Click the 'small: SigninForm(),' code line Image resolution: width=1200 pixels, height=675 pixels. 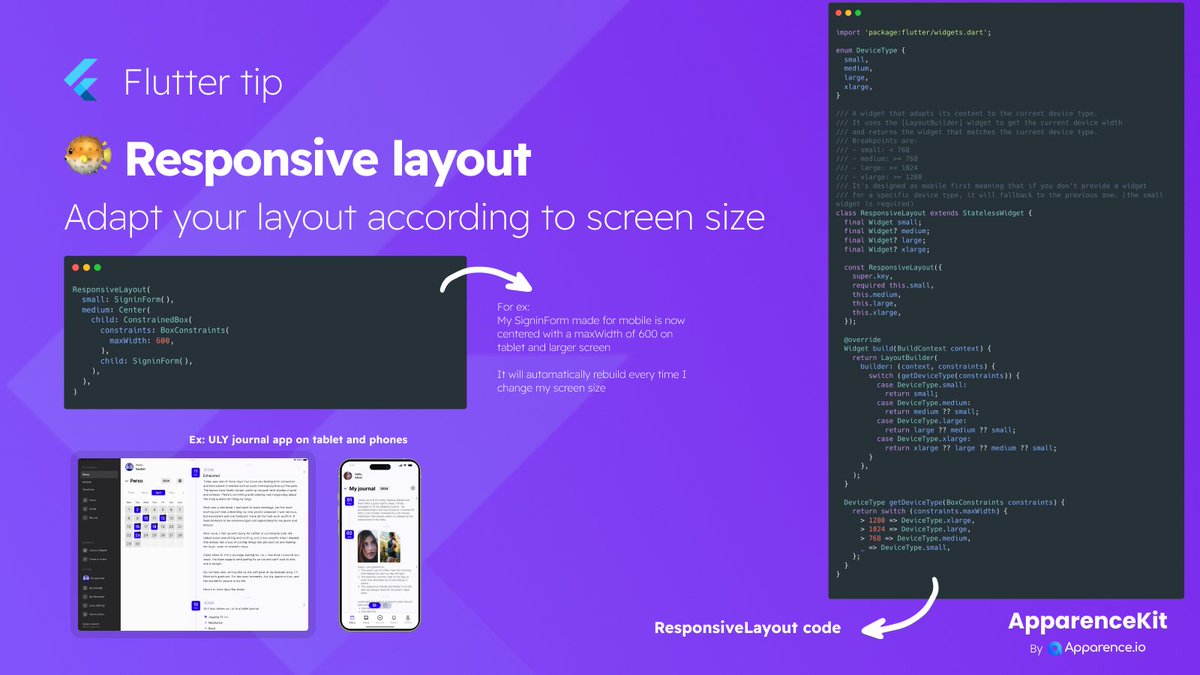coord(127,299)
